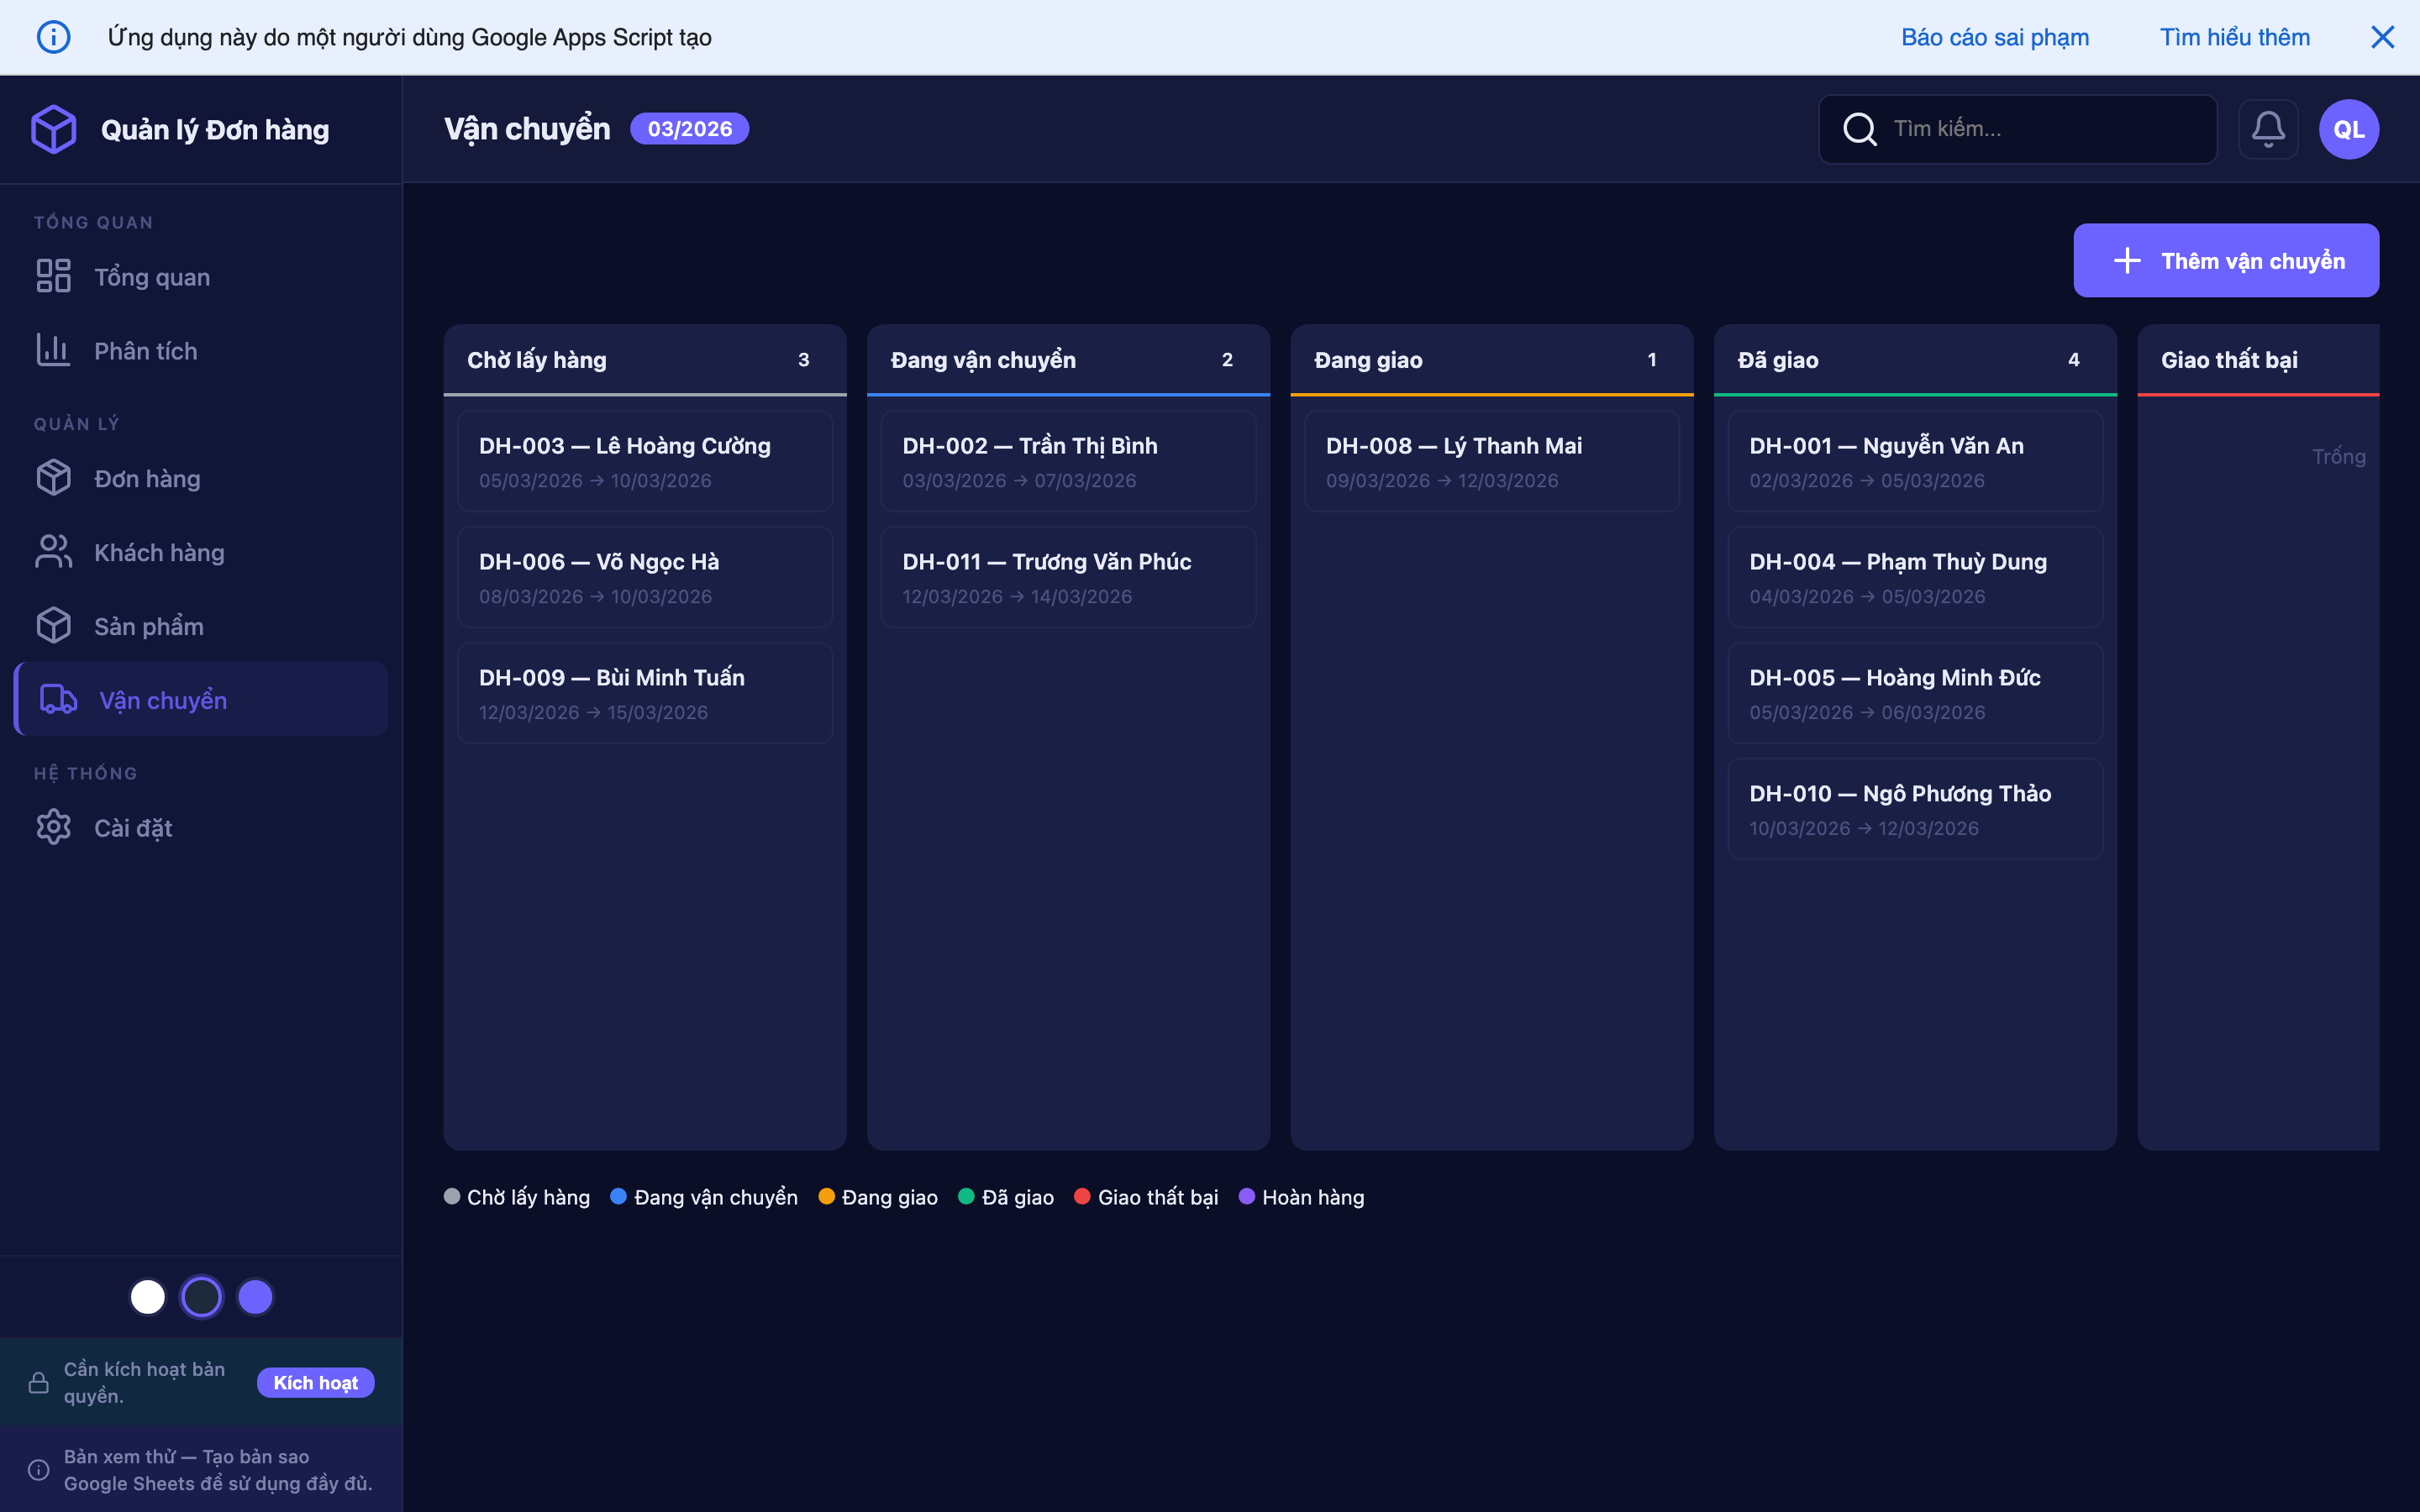
Task: Open Đơn hàng via its box icon
Action: coord(53,477)
